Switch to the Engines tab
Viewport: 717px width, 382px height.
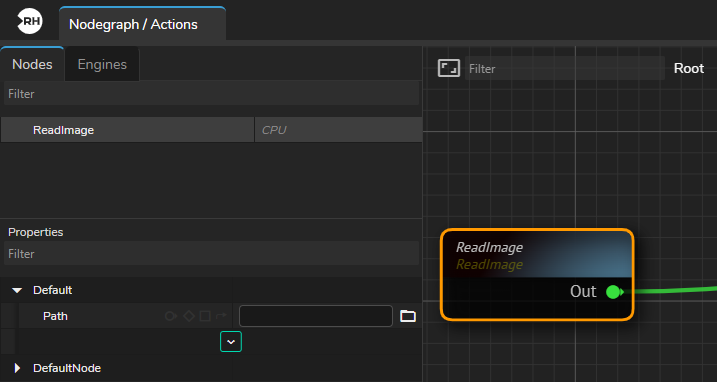(102, 65)
